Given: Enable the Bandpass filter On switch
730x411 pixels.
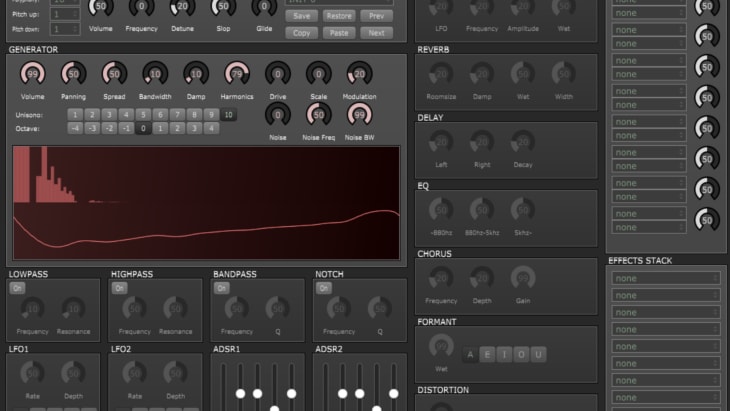Looking at the screenshot, I should coord(222,288).
